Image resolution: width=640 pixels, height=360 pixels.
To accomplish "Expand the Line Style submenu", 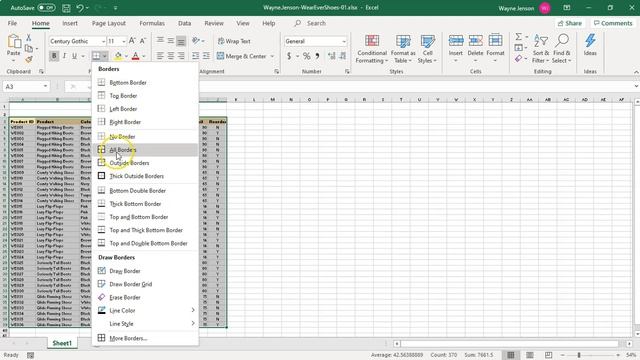I will click(193, 323).
